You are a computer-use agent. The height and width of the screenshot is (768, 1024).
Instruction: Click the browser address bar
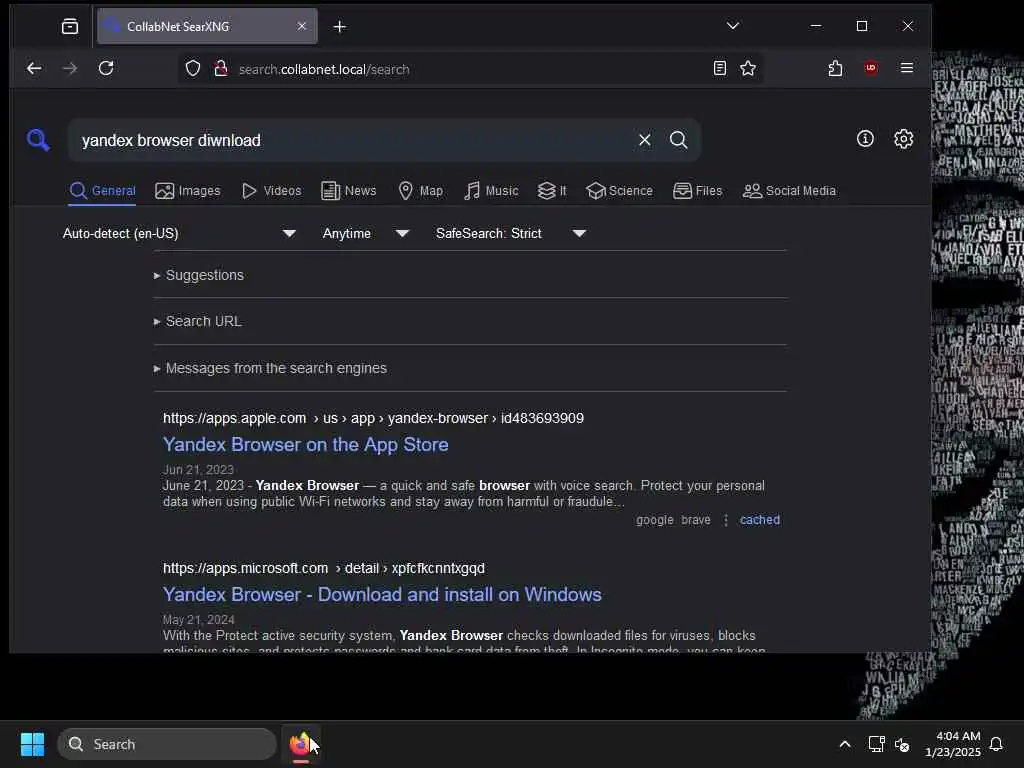point(470,69)
